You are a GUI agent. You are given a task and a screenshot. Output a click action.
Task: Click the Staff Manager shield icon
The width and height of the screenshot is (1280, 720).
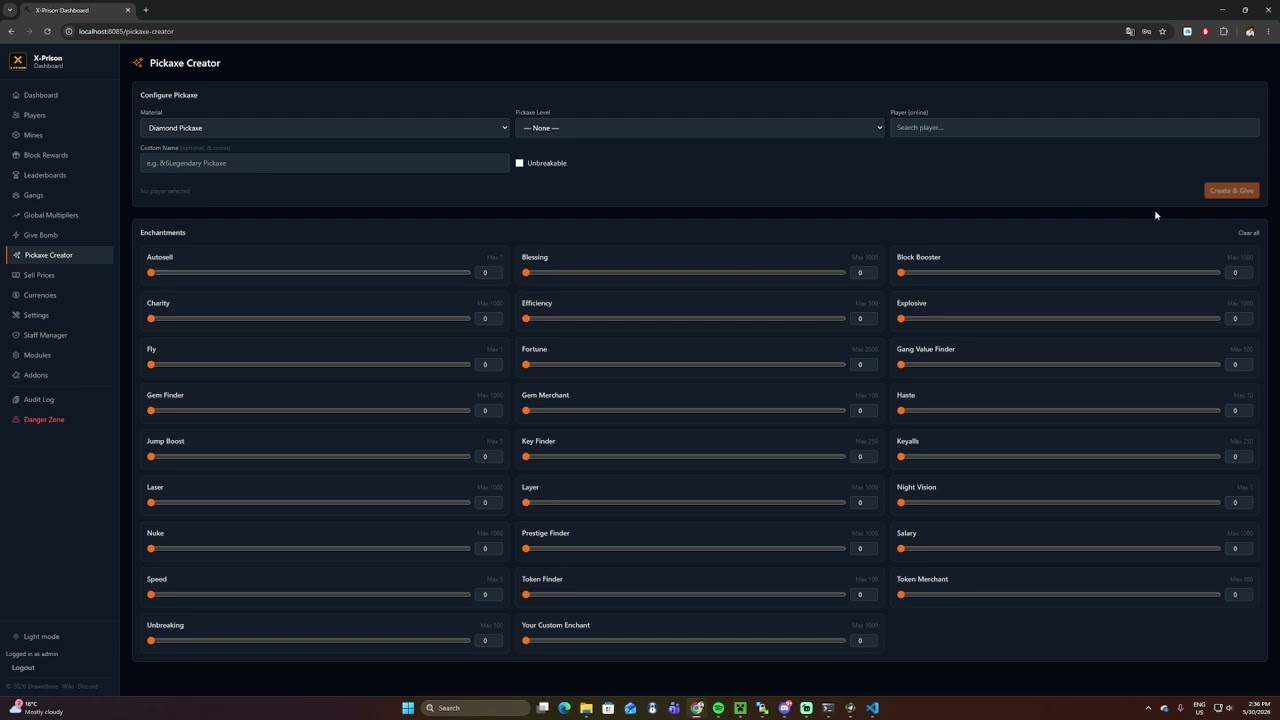coord(16,335)
